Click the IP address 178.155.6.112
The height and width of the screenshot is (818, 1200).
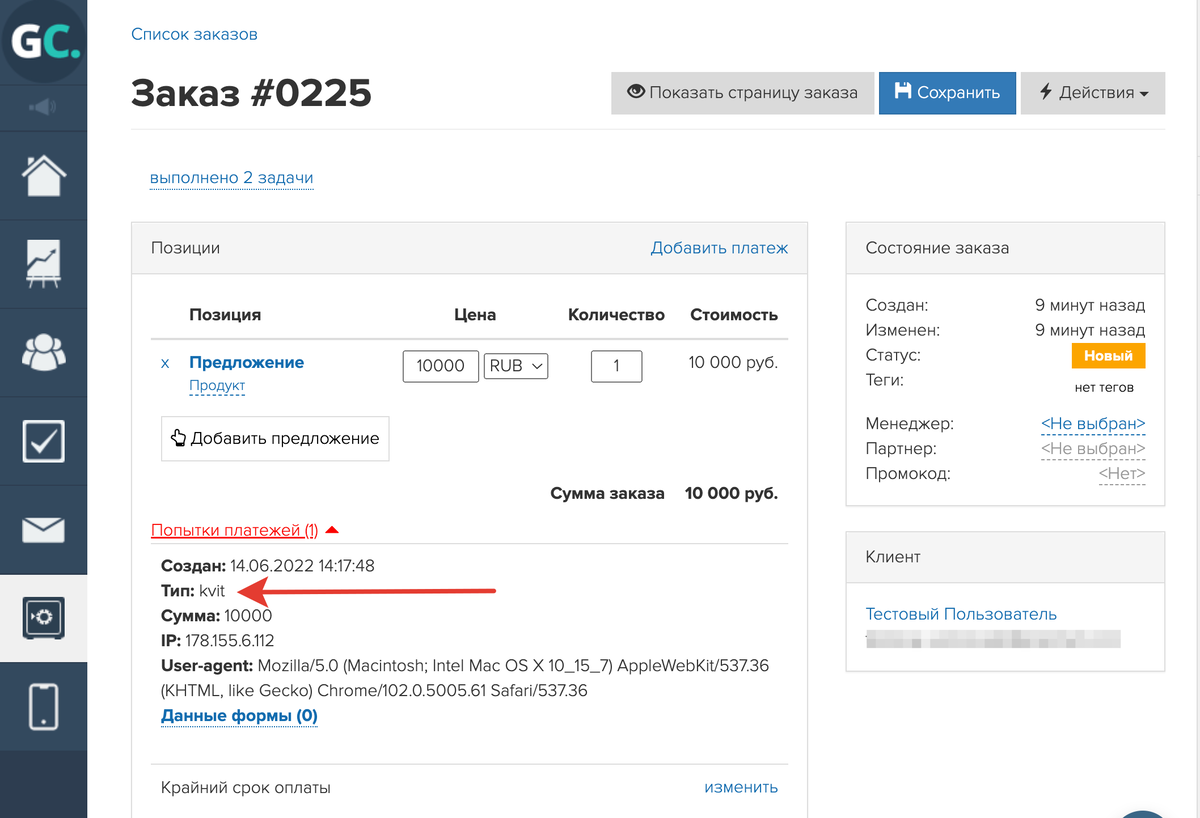pyautogui.click(x=229, y=640)
